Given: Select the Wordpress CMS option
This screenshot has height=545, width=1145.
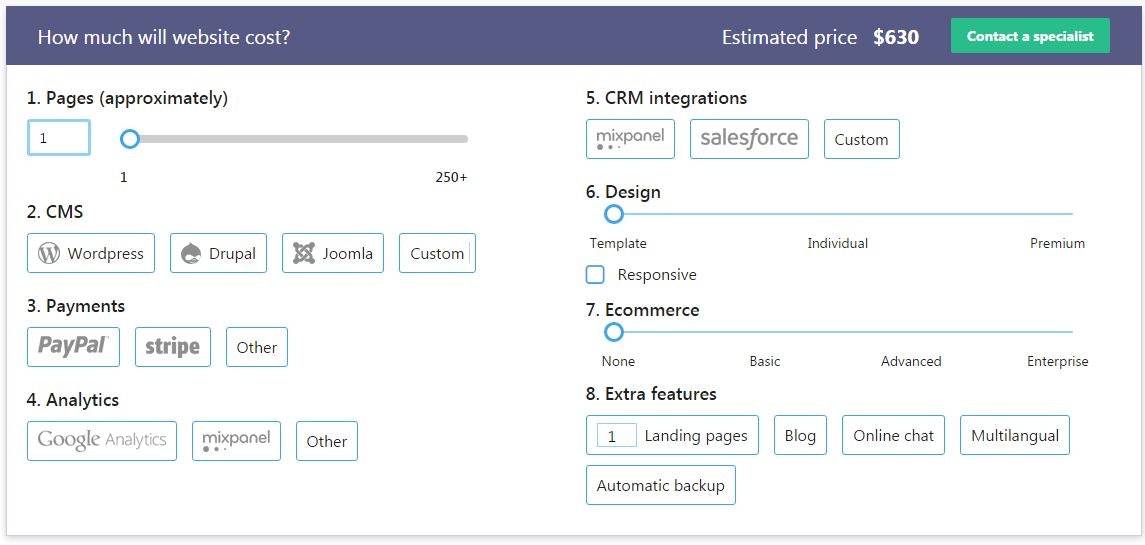Looking at the screenshot, I should [90, 253].
